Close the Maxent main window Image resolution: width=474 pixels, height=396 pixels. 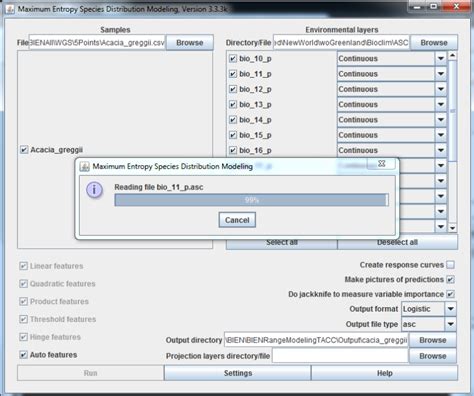(x=456, y=6)
